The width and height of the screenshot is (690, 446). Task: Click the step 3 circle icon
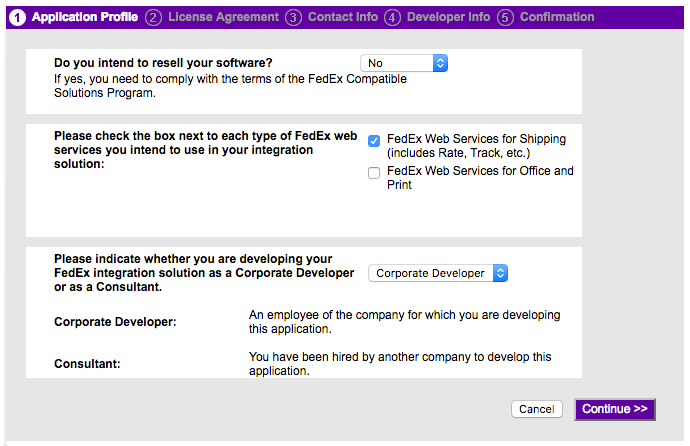(x=293, y=18)
